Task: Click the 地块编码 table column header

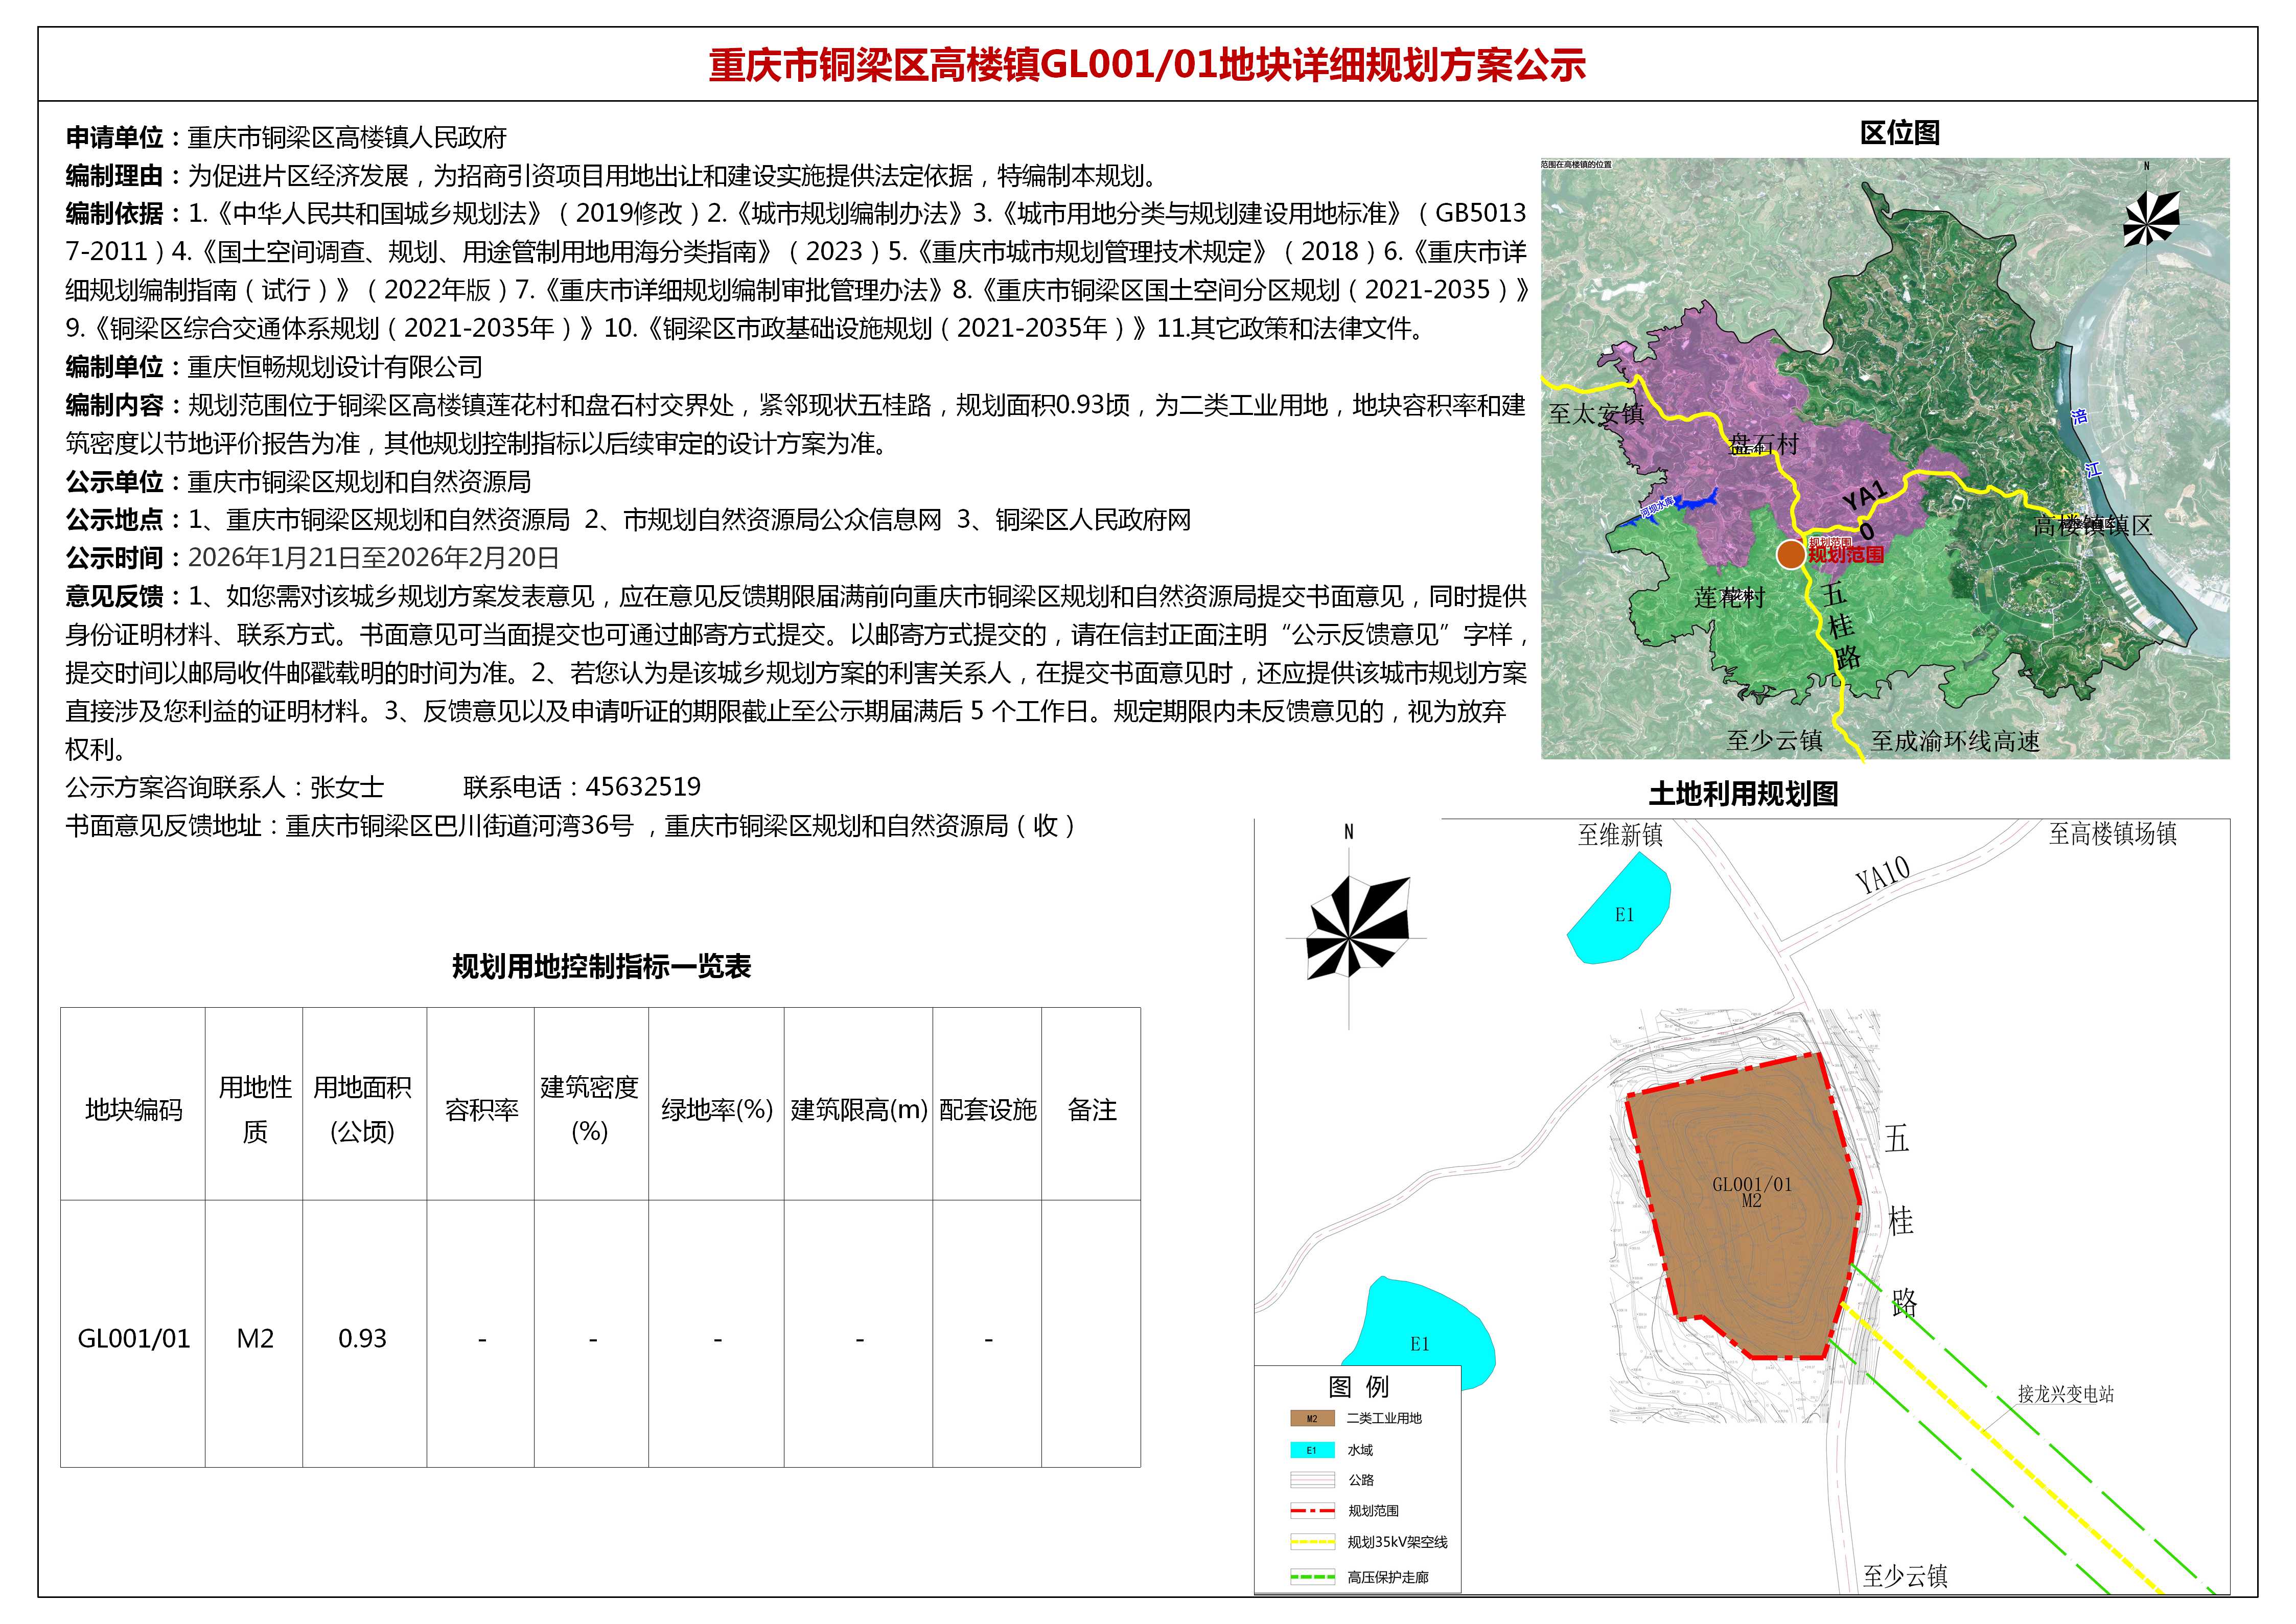Action: click(x=133, y=1110)
